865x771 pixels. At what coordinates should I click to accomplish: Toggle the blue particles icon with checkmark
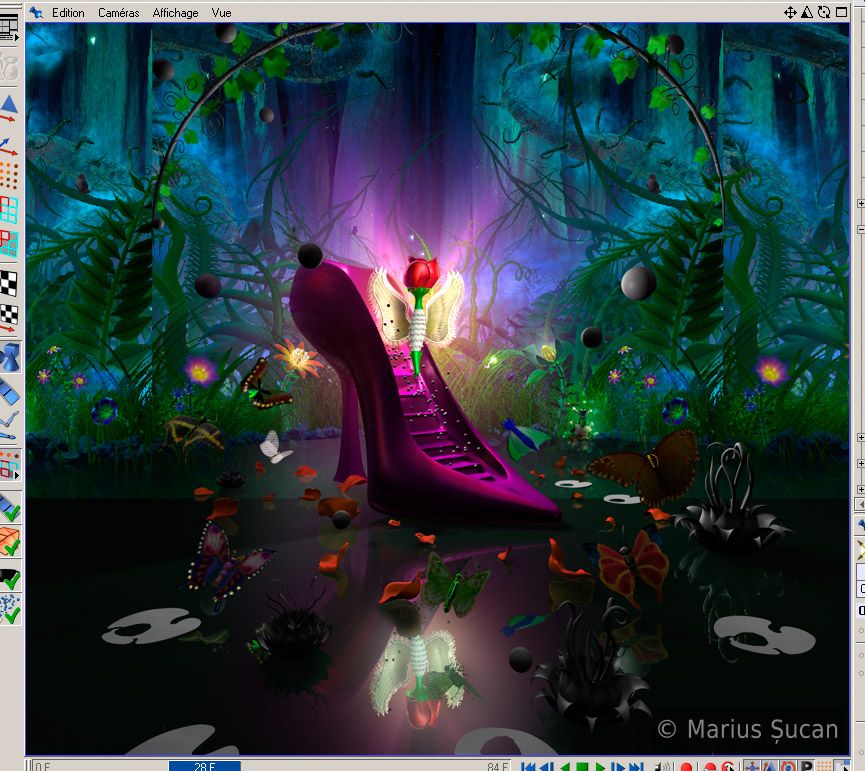tap(10, 609)
